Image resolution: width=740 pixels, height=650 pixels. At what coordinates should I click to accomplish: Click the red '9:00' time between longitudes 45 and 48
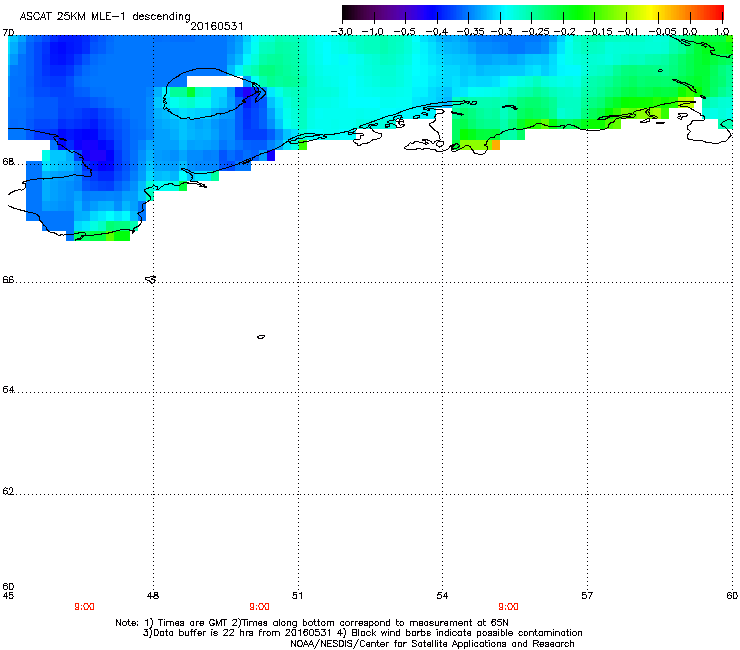point(84,607)
